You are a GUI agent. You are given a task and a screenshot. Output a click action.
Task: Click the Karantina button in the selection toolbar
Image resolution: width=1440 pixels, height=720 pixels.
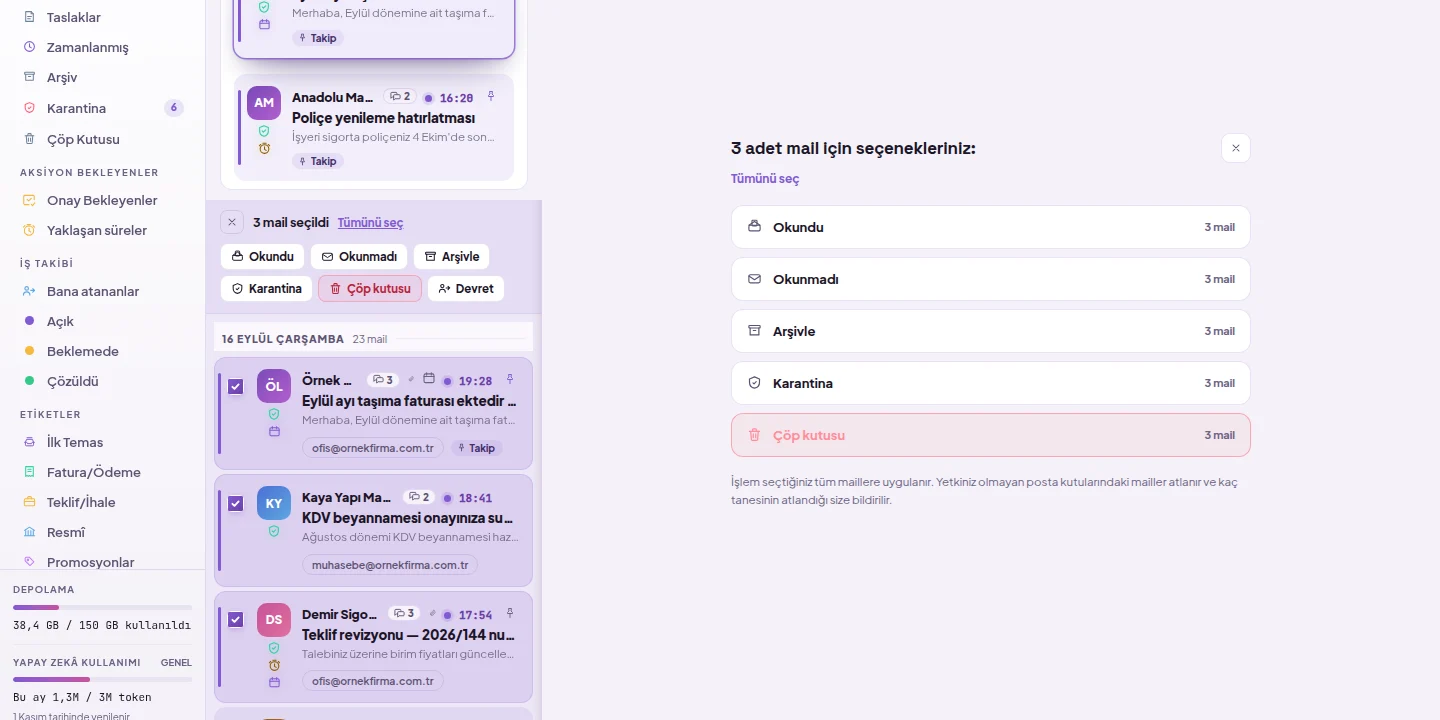click(x=267, y=289)
